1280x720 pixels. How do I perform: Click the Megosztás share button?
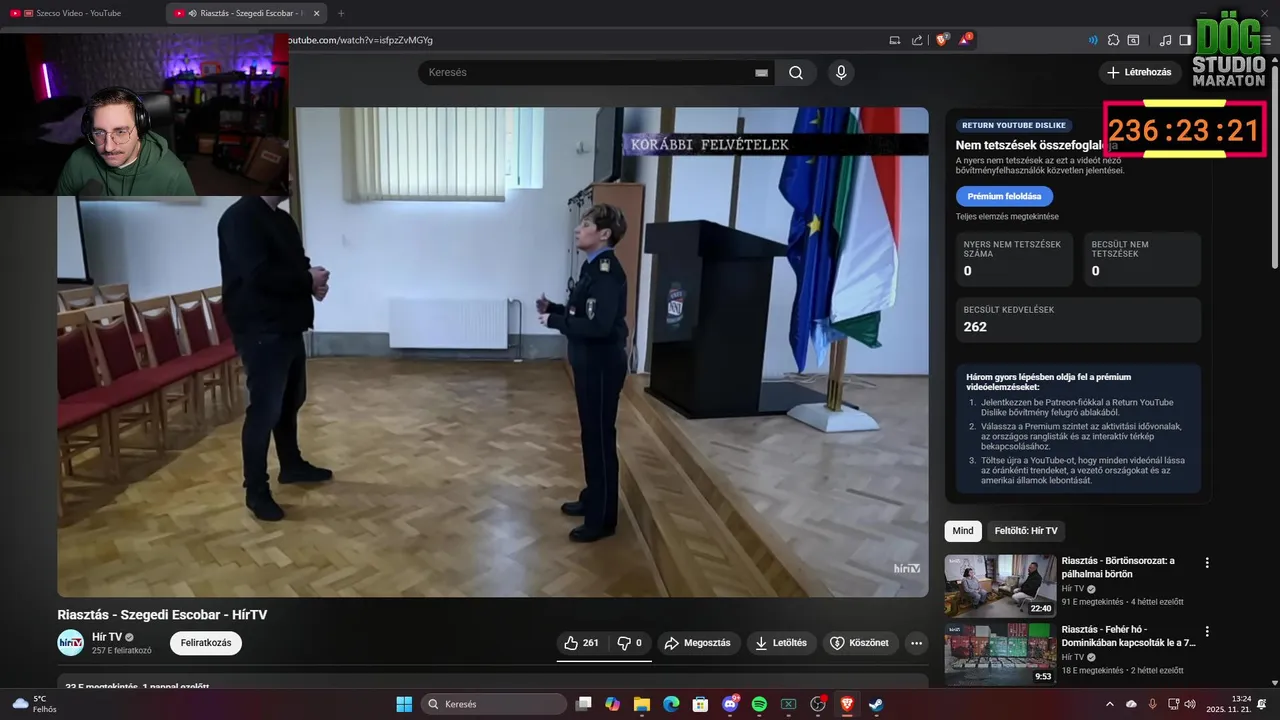coord(697,643)
